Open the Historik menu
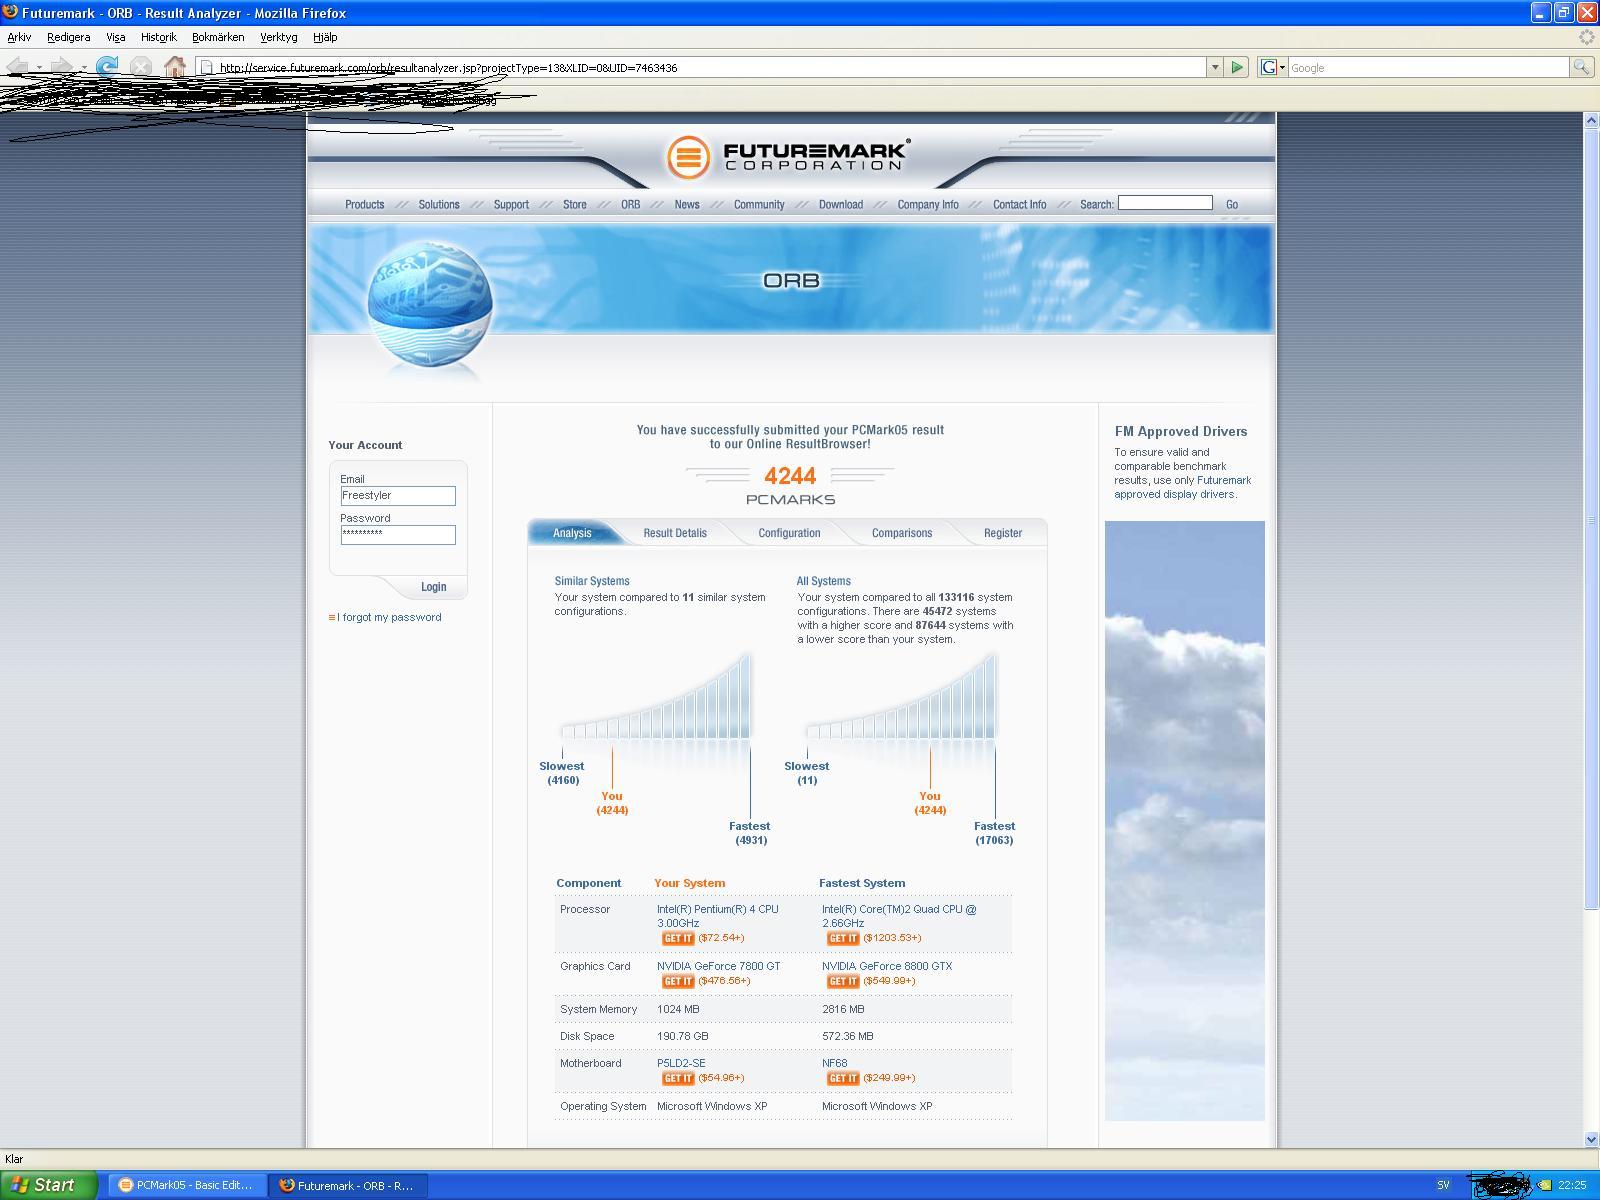This screenshot has height=1200, width=1600. 158,37
